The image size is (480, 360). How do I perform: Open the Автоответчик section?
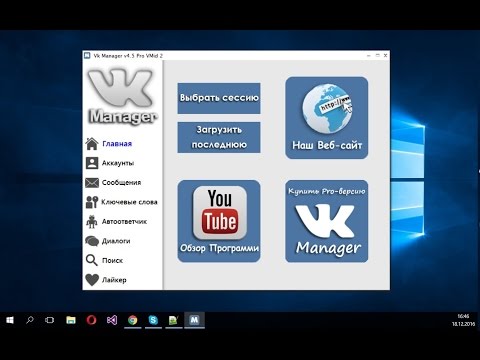point(124,222)
